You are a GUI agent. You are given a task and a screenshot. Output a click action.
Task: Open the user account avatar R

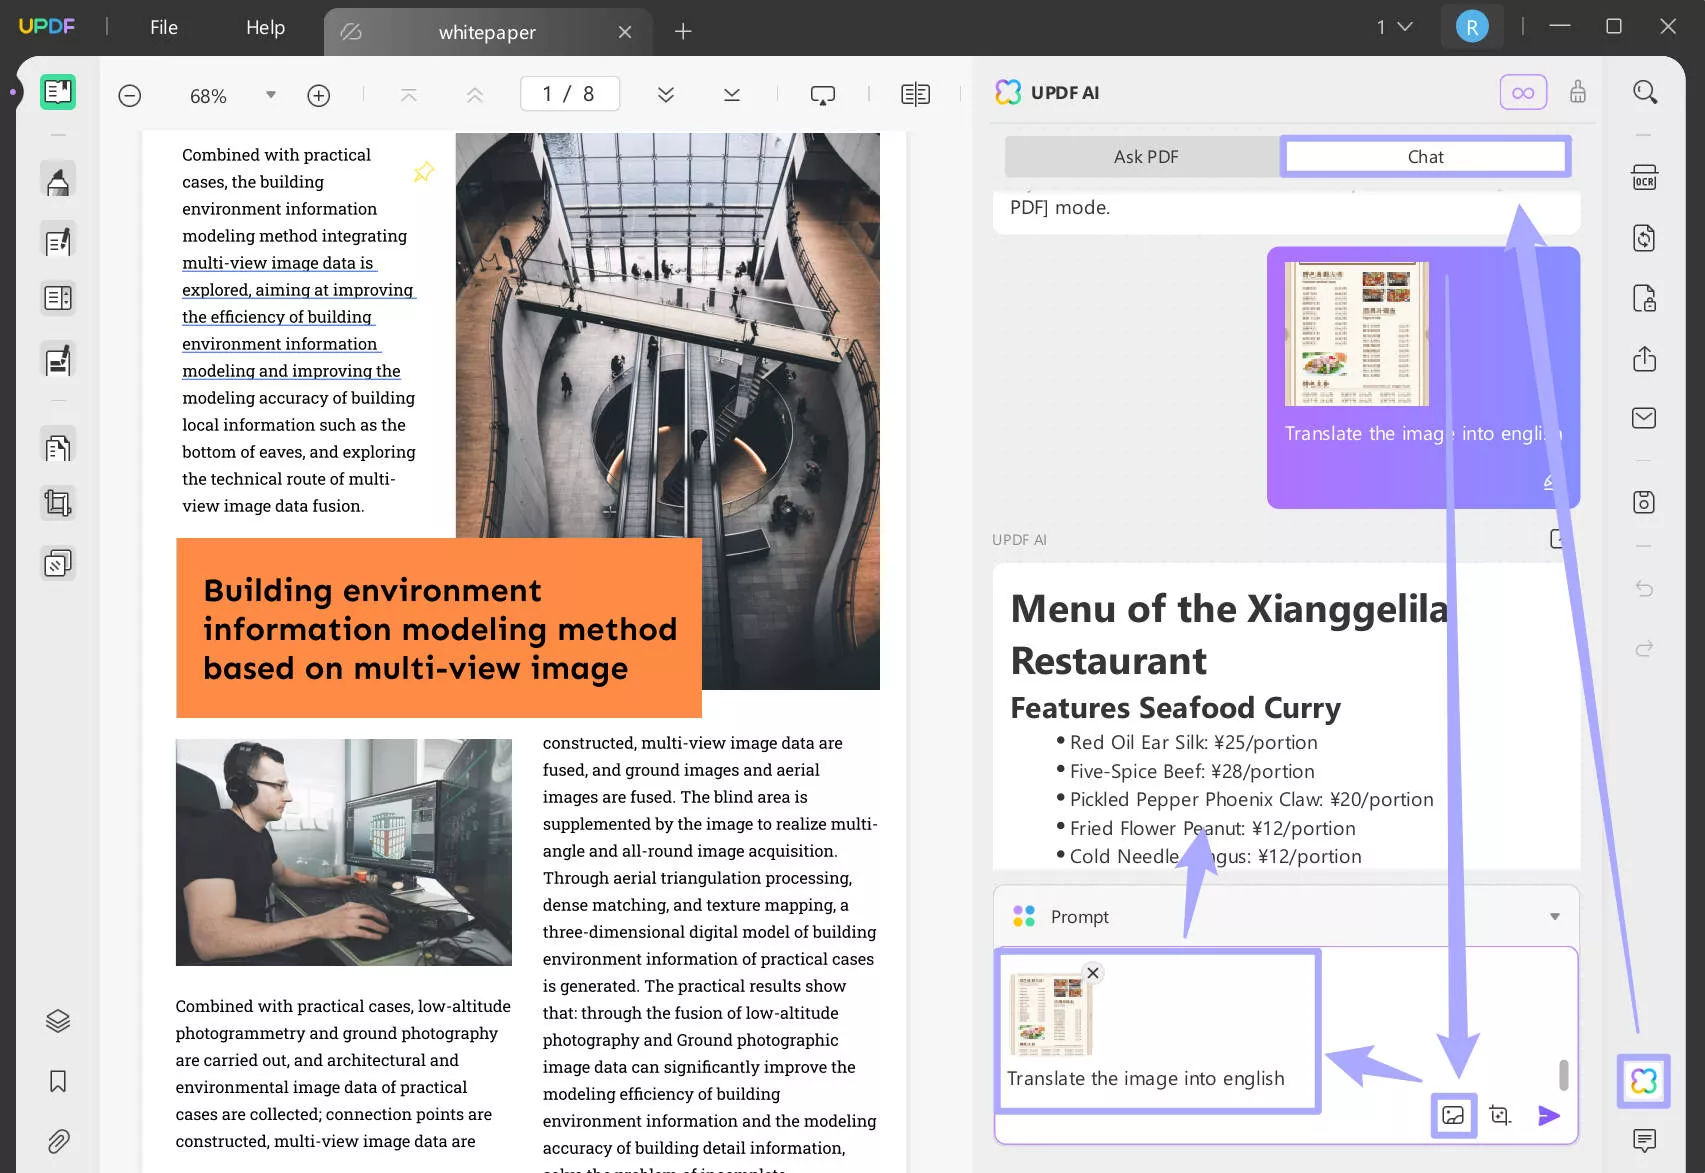[1472, 27]
